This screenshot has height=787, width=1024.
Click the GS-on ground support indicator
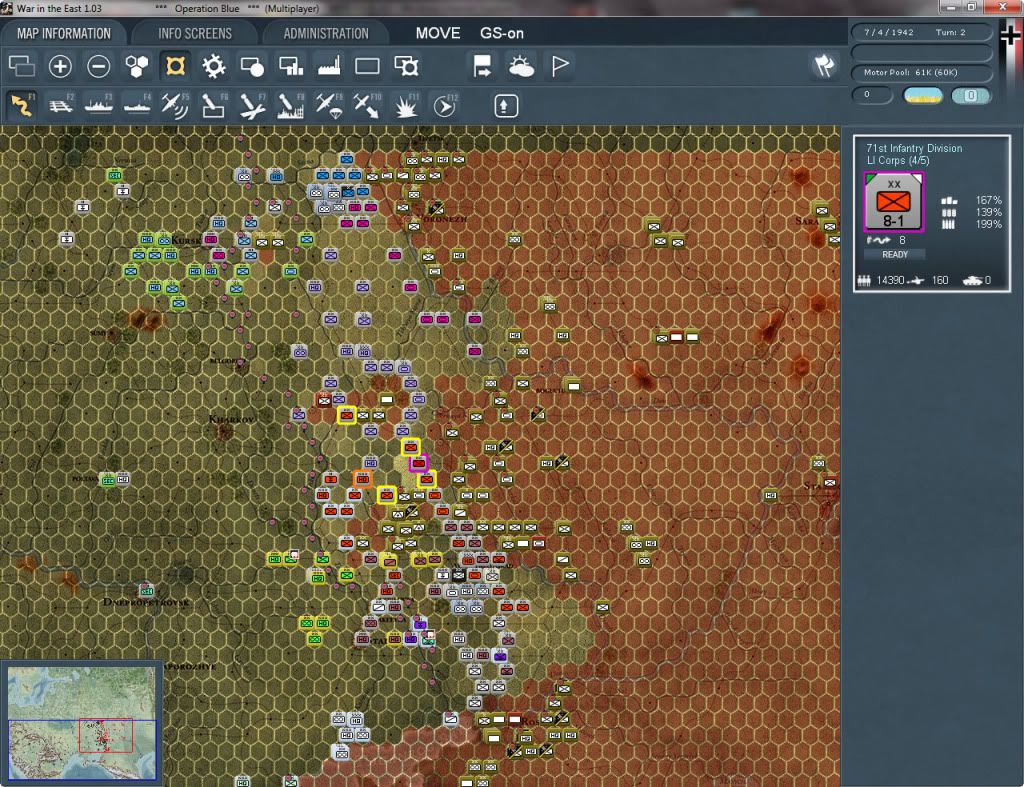click(502, 33)
